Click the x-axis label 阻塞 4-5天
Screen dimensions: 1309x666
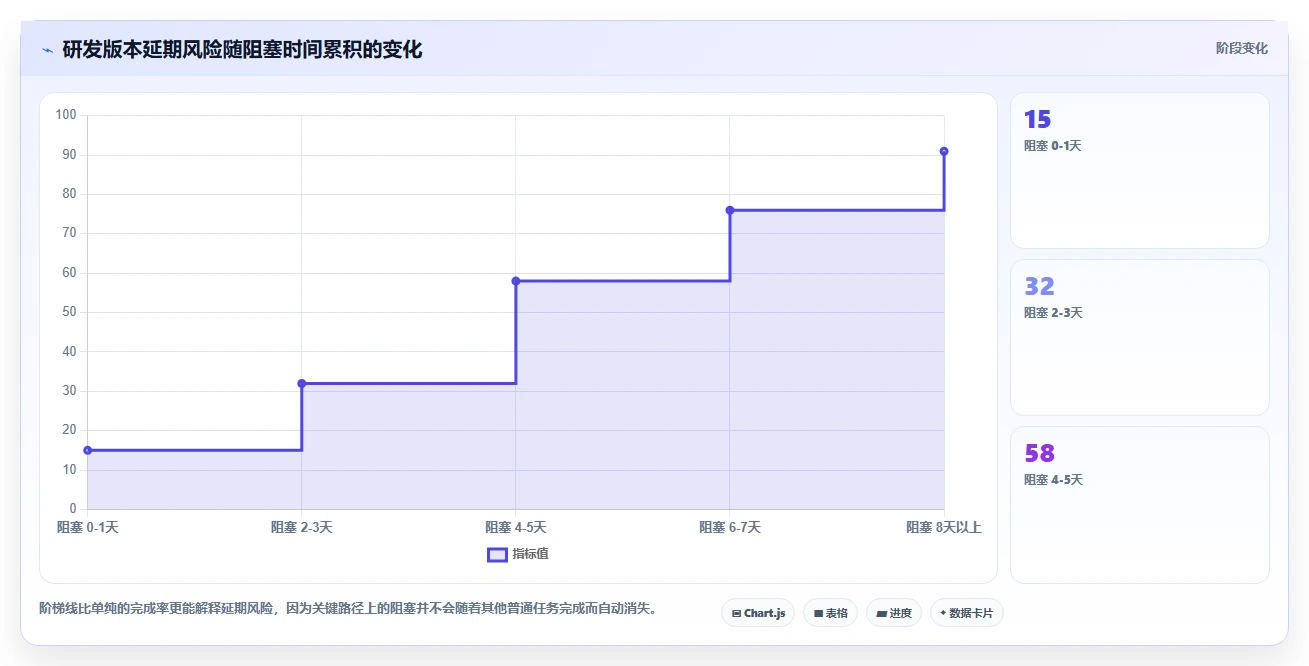pyautogui.click(x=516, y=527)
